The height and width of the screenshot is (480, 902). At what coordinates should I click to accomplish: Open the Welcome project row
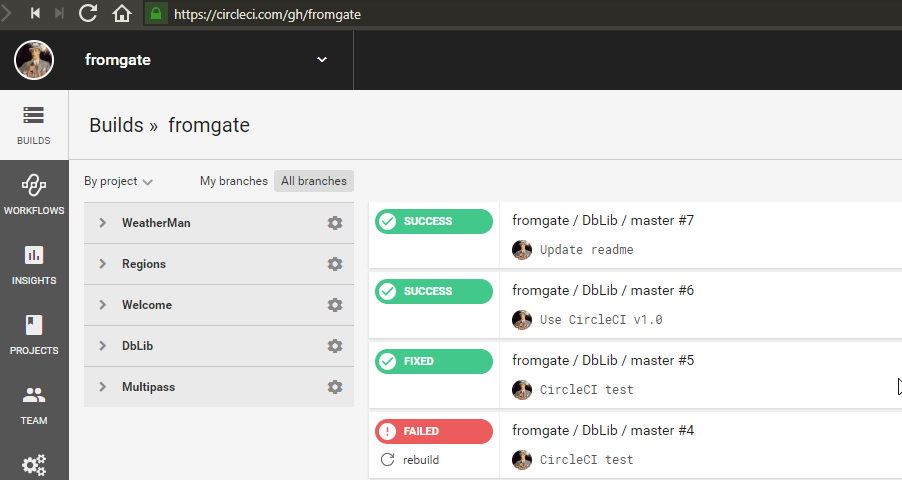[x=219, y=305]
